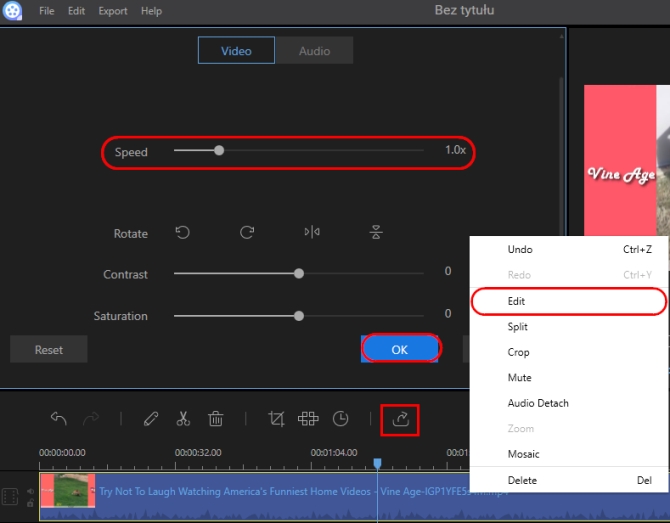The image size is (670, 523).
Task: Open the Export menu
Action: coord(113,11)
